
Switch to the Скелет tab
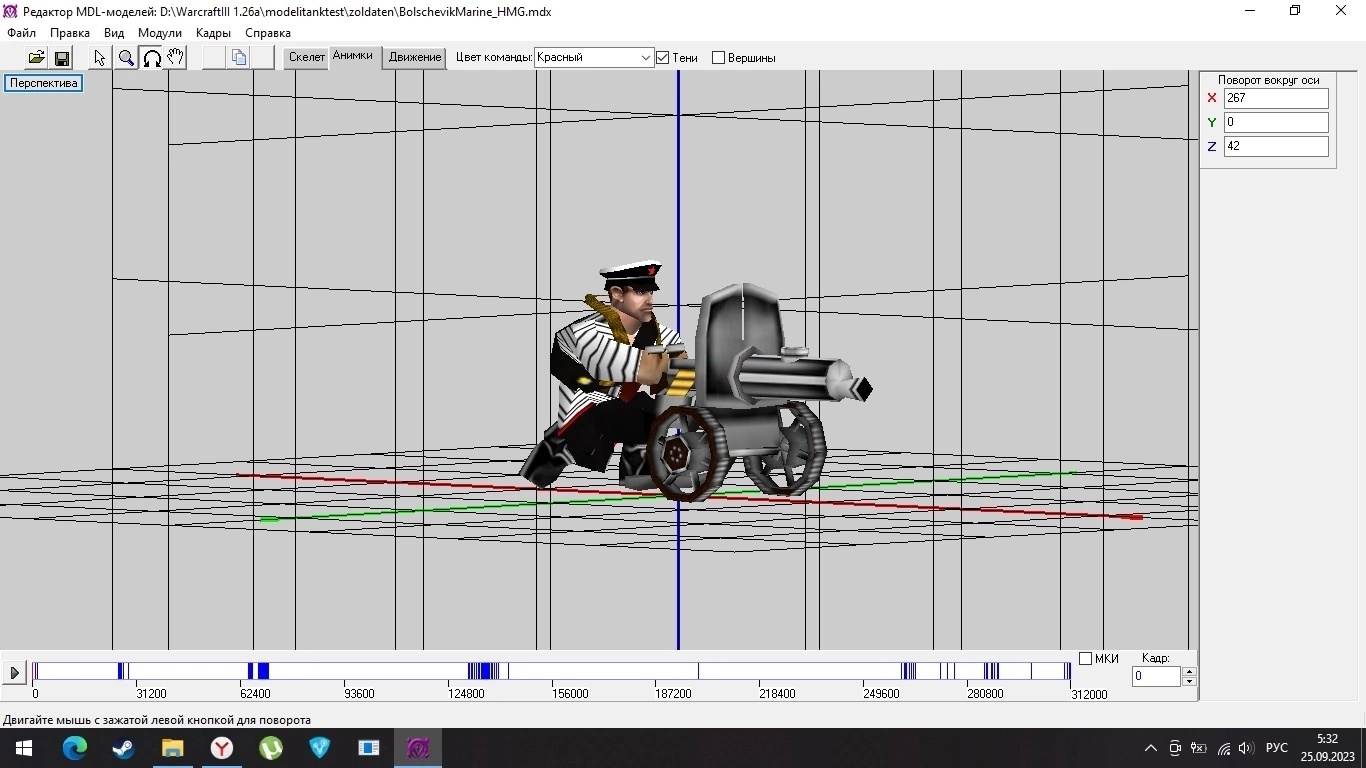tap(307, 57)
